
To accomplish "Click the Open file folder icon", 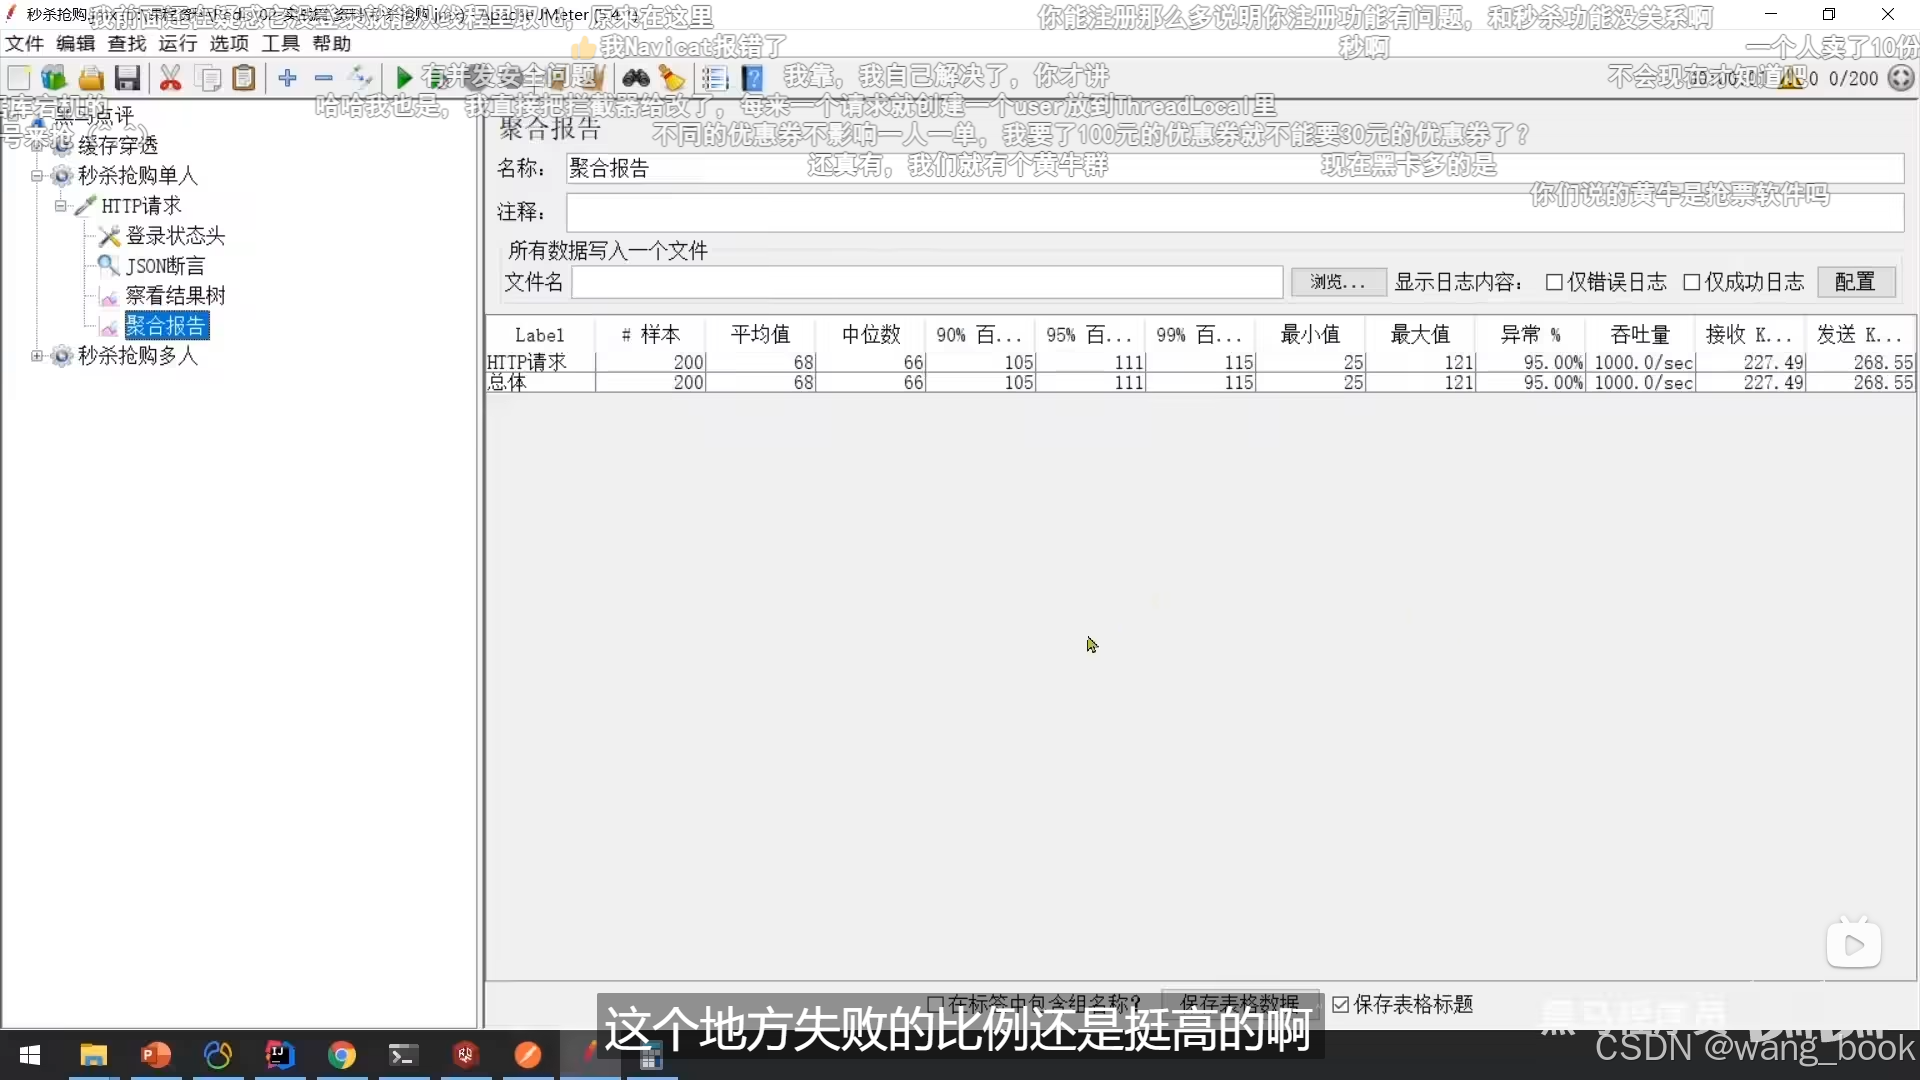I will [91, 78].
